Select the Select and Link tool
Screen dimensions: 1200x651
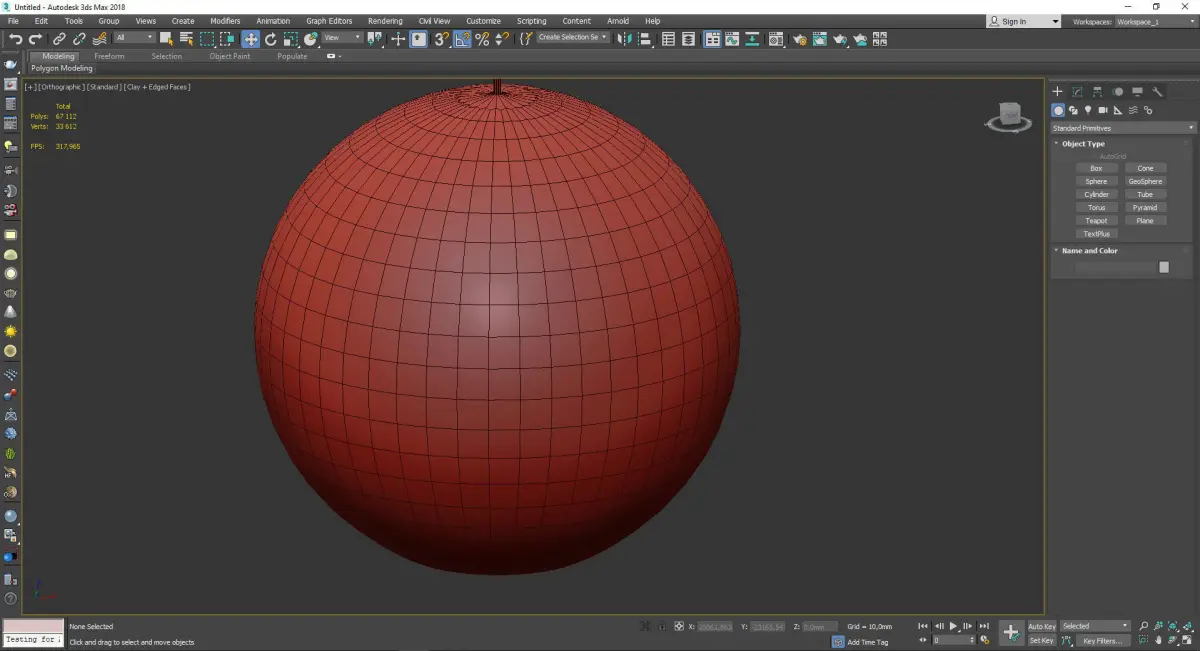click(59, 39)
